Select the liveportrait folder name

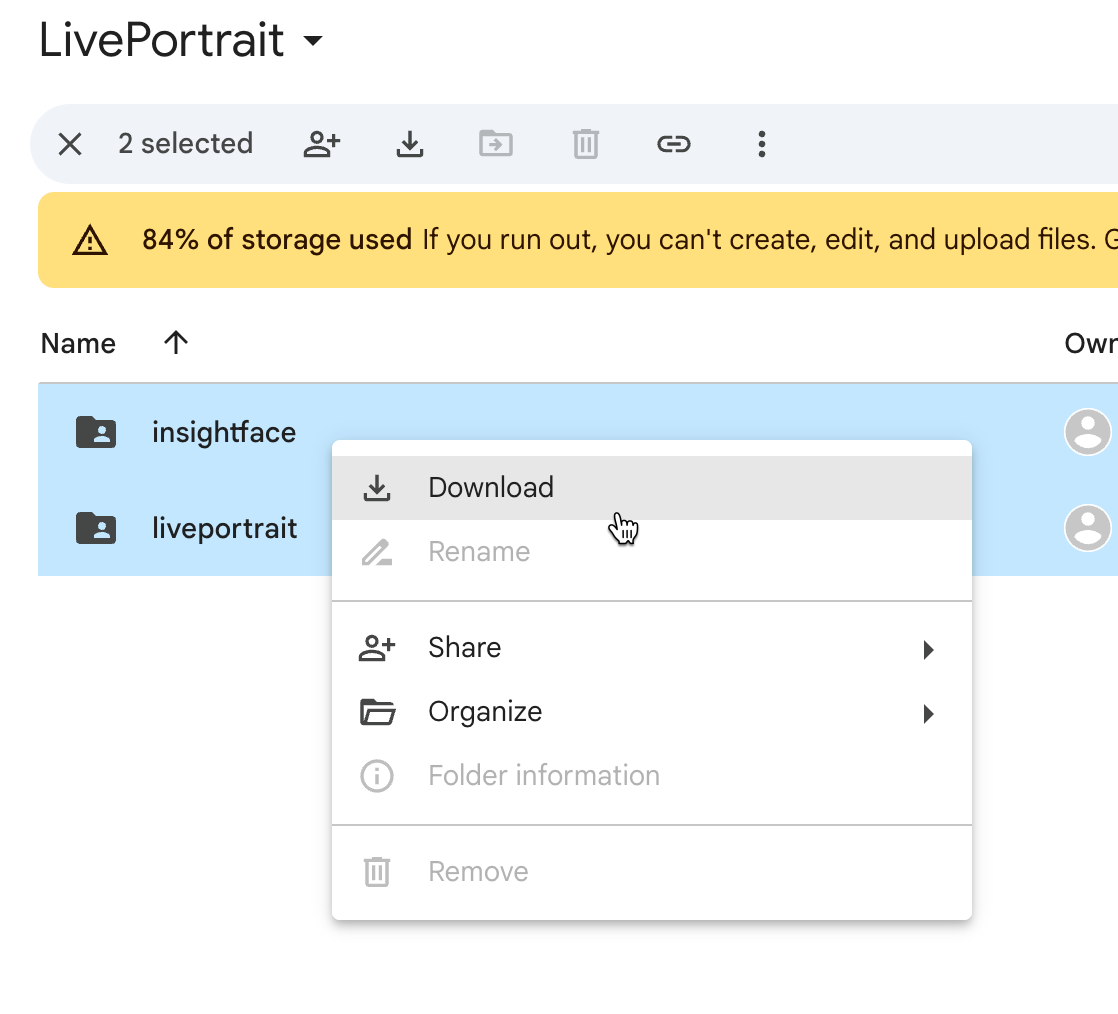225,528
